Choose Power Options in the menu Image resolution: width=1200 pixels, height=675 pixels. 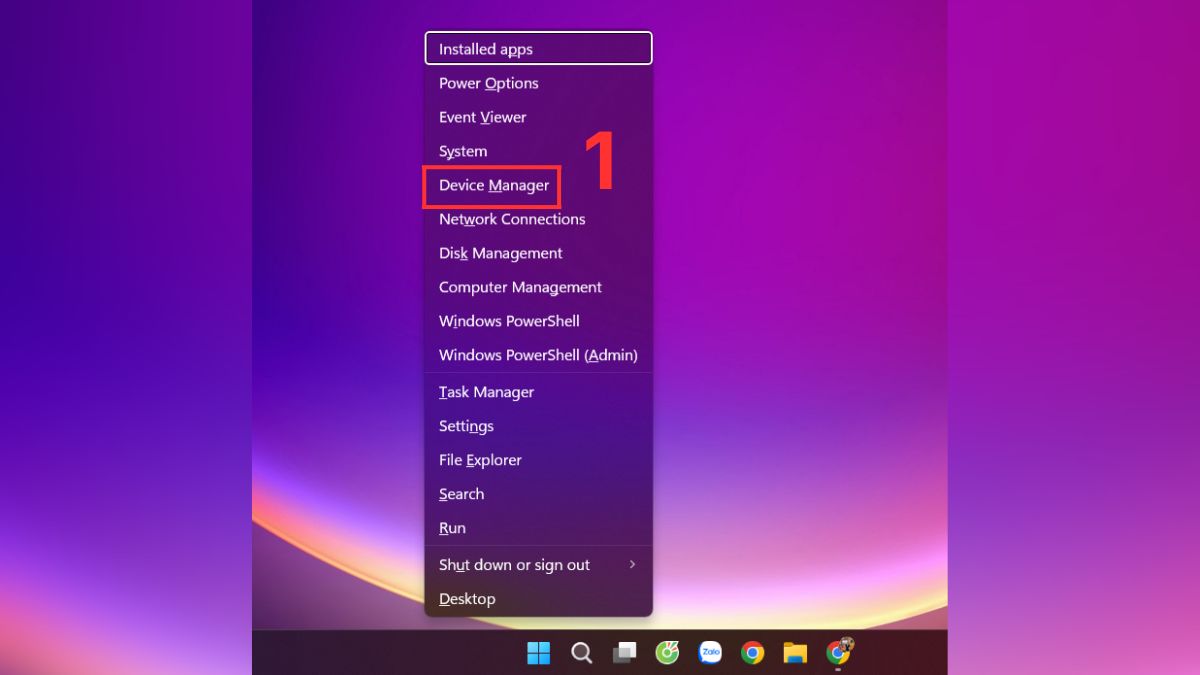pos(489,83)
